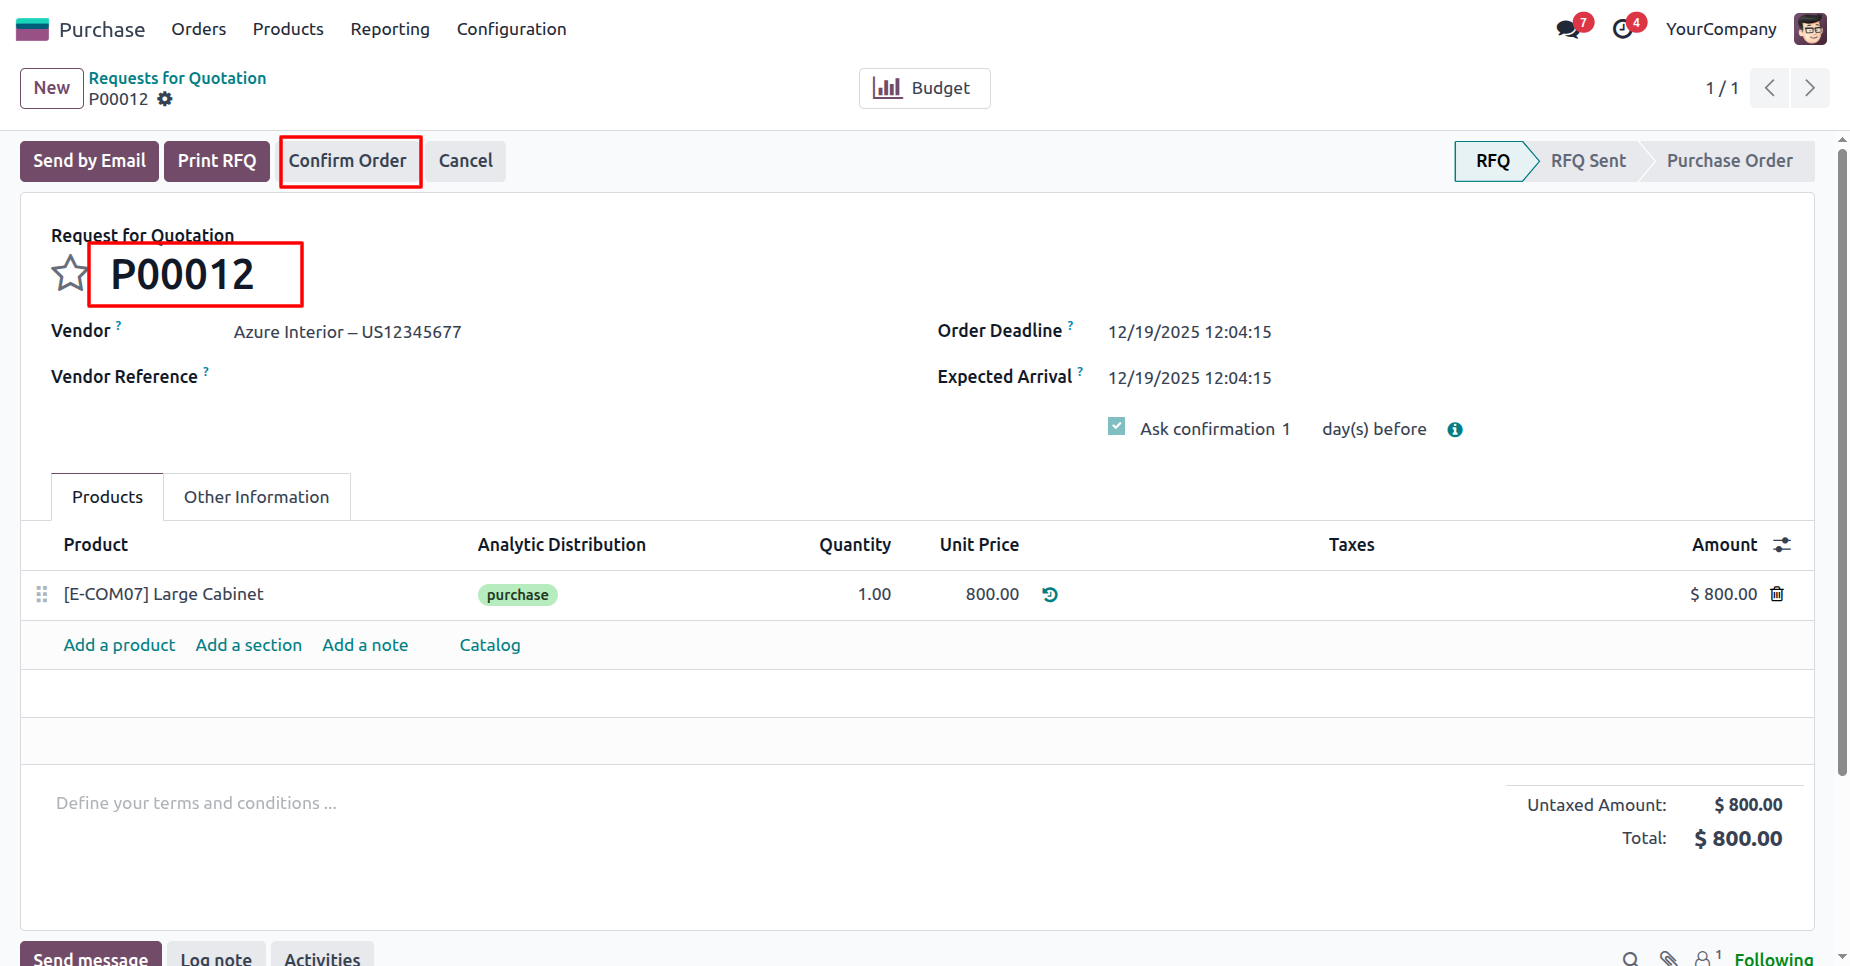Switch to the Other Information tab
The width and height of the screenshot is (1850, 966).
pos(256,497)
